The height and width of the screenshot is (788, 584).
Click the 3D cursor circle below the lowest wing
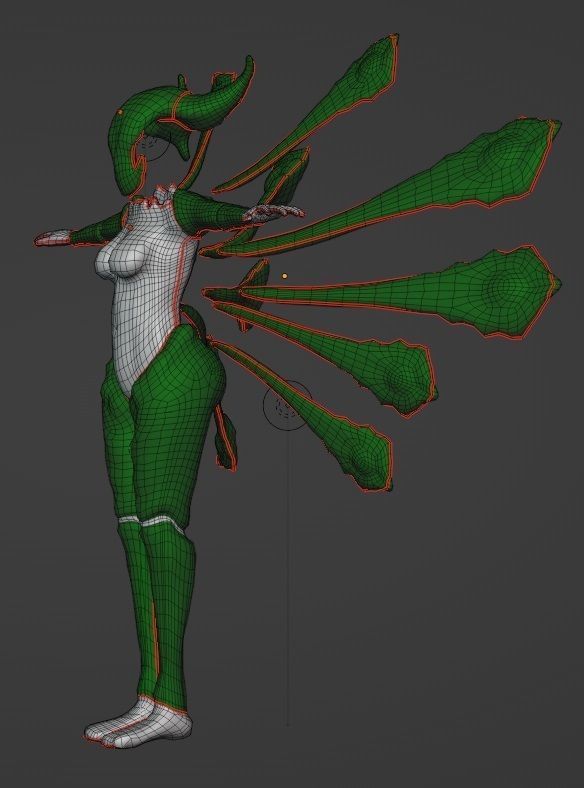pos(288,406)
